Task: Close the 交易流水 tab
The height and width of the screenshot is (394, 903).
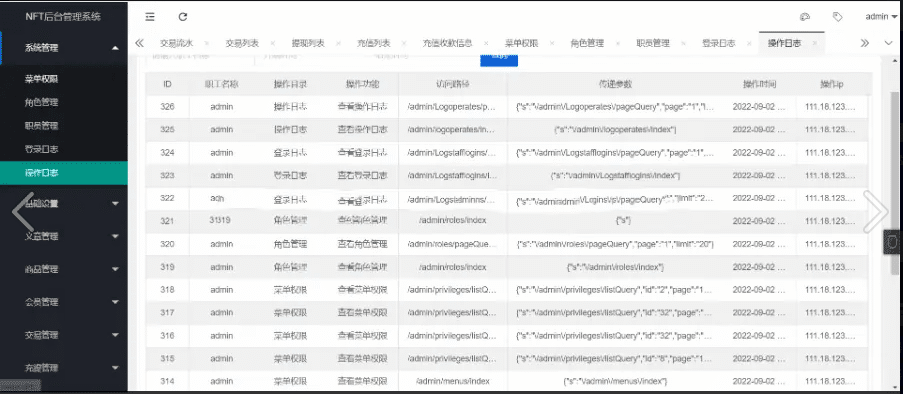Action: click(207, 43)
